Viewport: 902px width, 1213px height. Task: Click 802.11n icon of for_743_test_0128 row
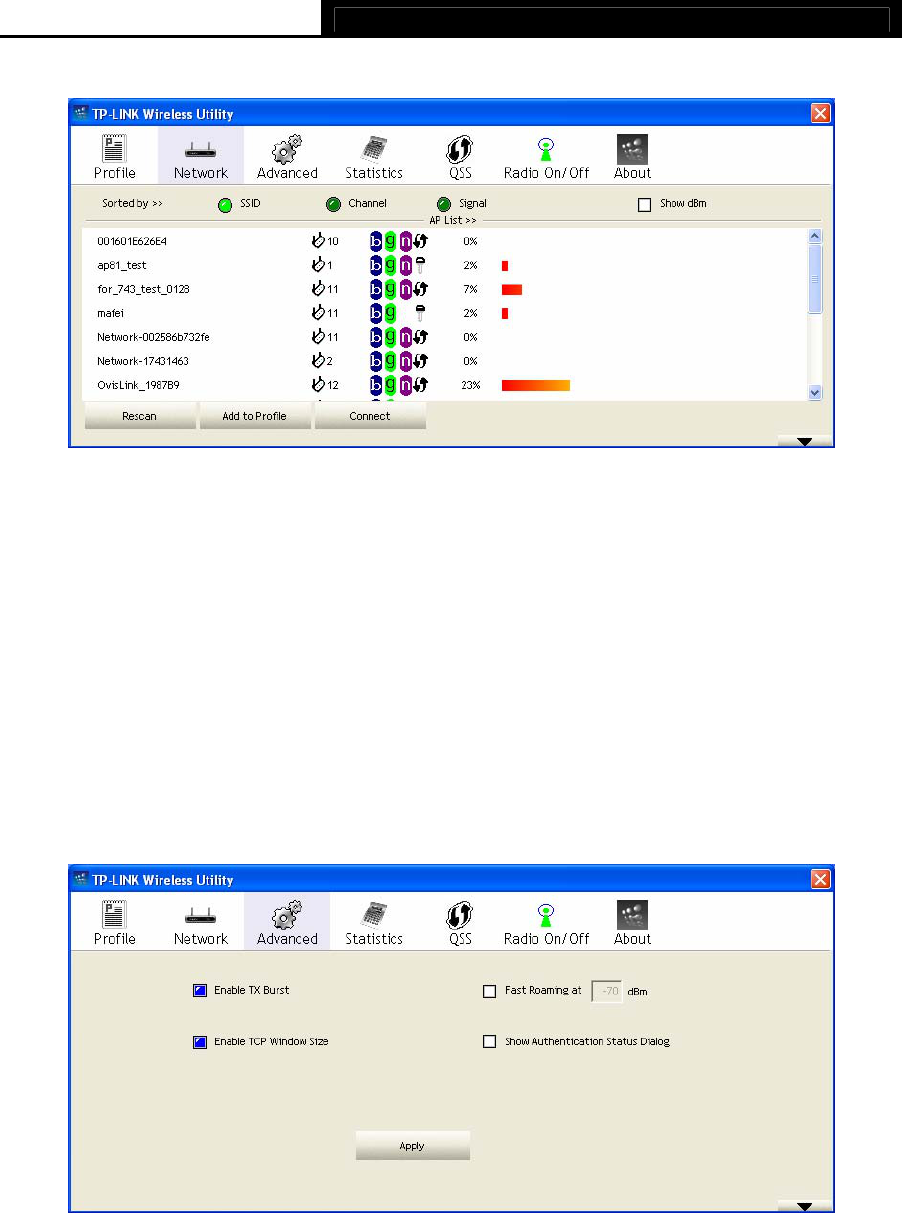[x=406, y=289]
